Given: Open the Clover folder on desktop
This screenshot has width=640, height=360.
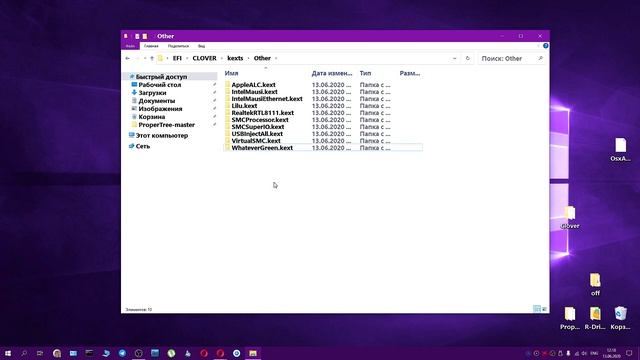Looking at the screenshot, I should tap(570, 218).
